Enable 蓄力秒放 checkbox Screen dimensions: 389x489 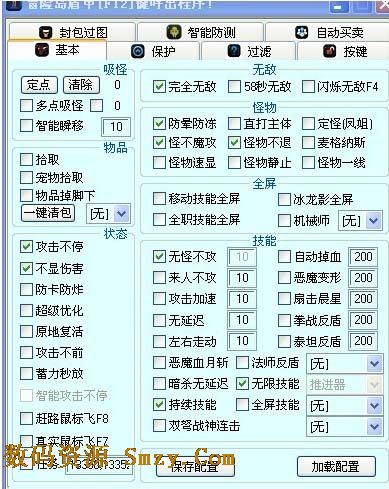26,373
